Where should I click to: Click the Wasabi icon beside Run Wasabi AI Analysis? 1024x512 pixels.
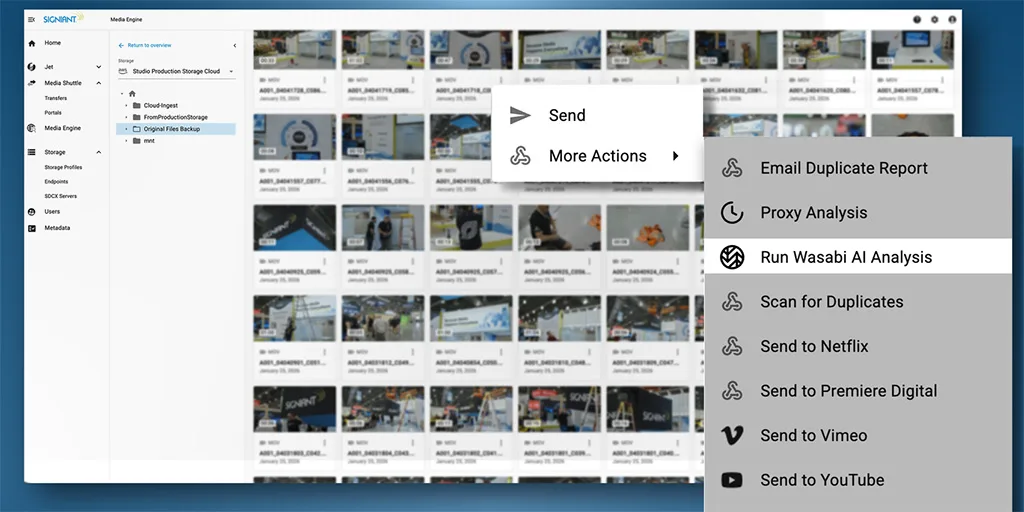pyautogui.click(x=732, y=257)
